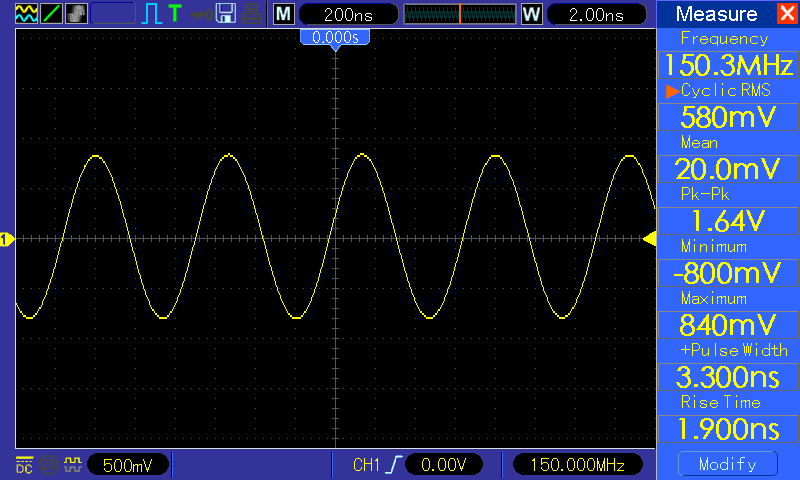Select the Minimum measurement label
The image size is (800, 480).
tap(714, 247)
